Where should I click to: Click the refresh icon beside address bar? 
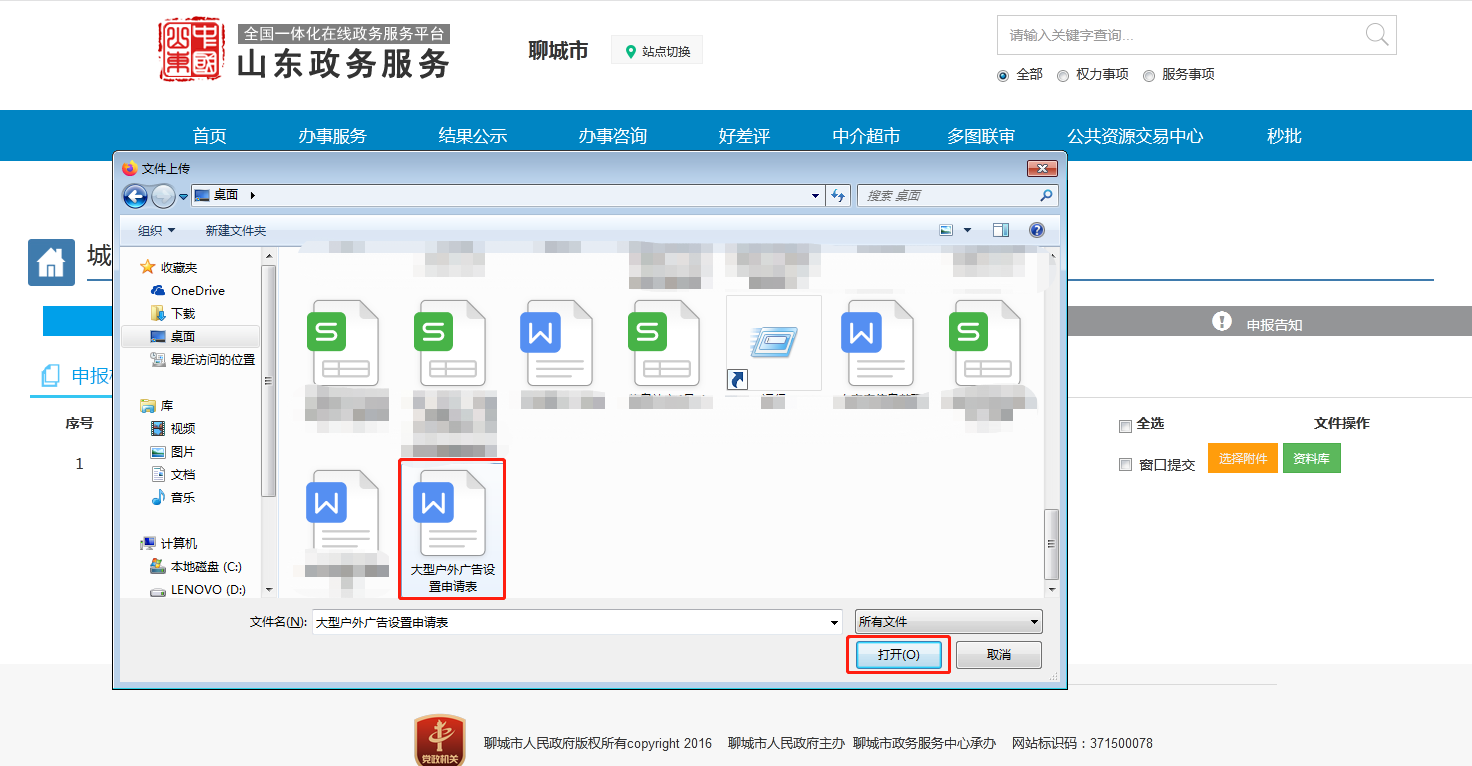point(839,196)
